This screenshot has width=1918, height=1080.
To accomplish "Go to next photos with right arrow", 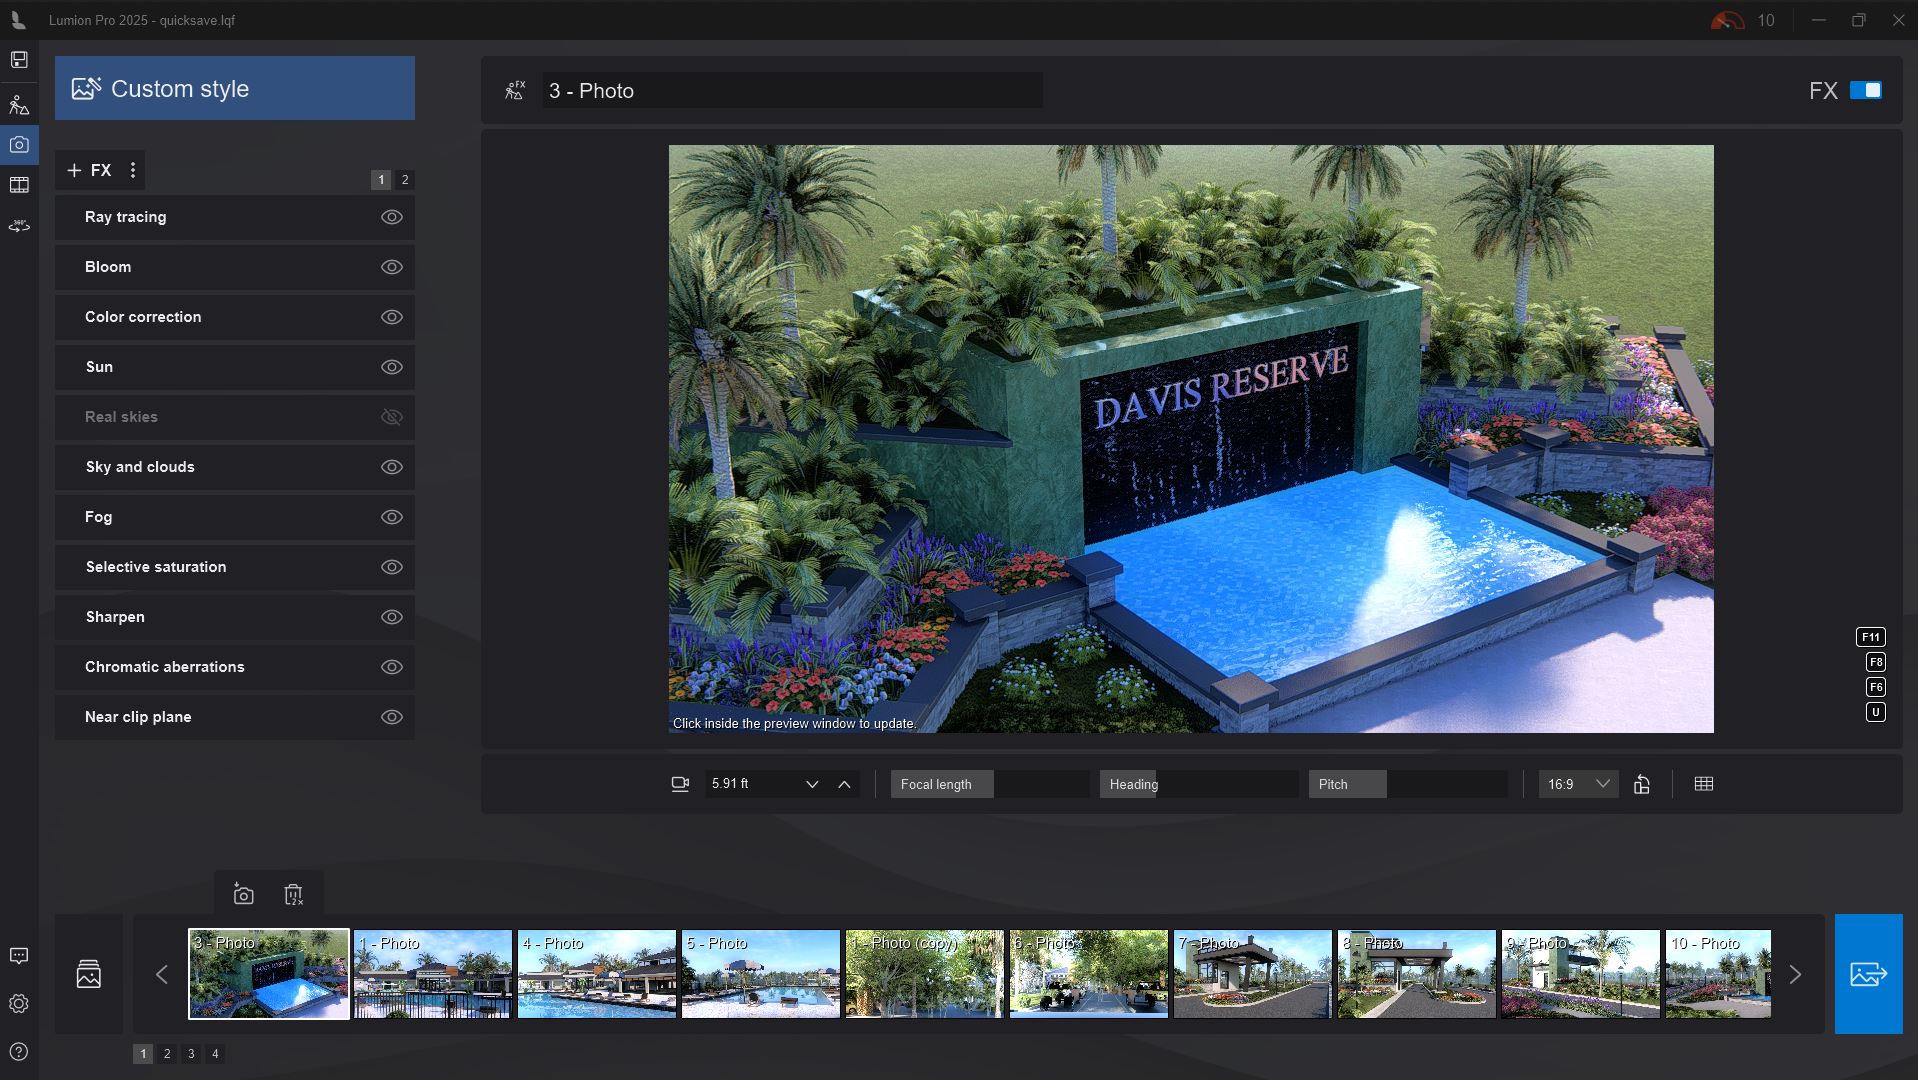I will point(1795,974).
